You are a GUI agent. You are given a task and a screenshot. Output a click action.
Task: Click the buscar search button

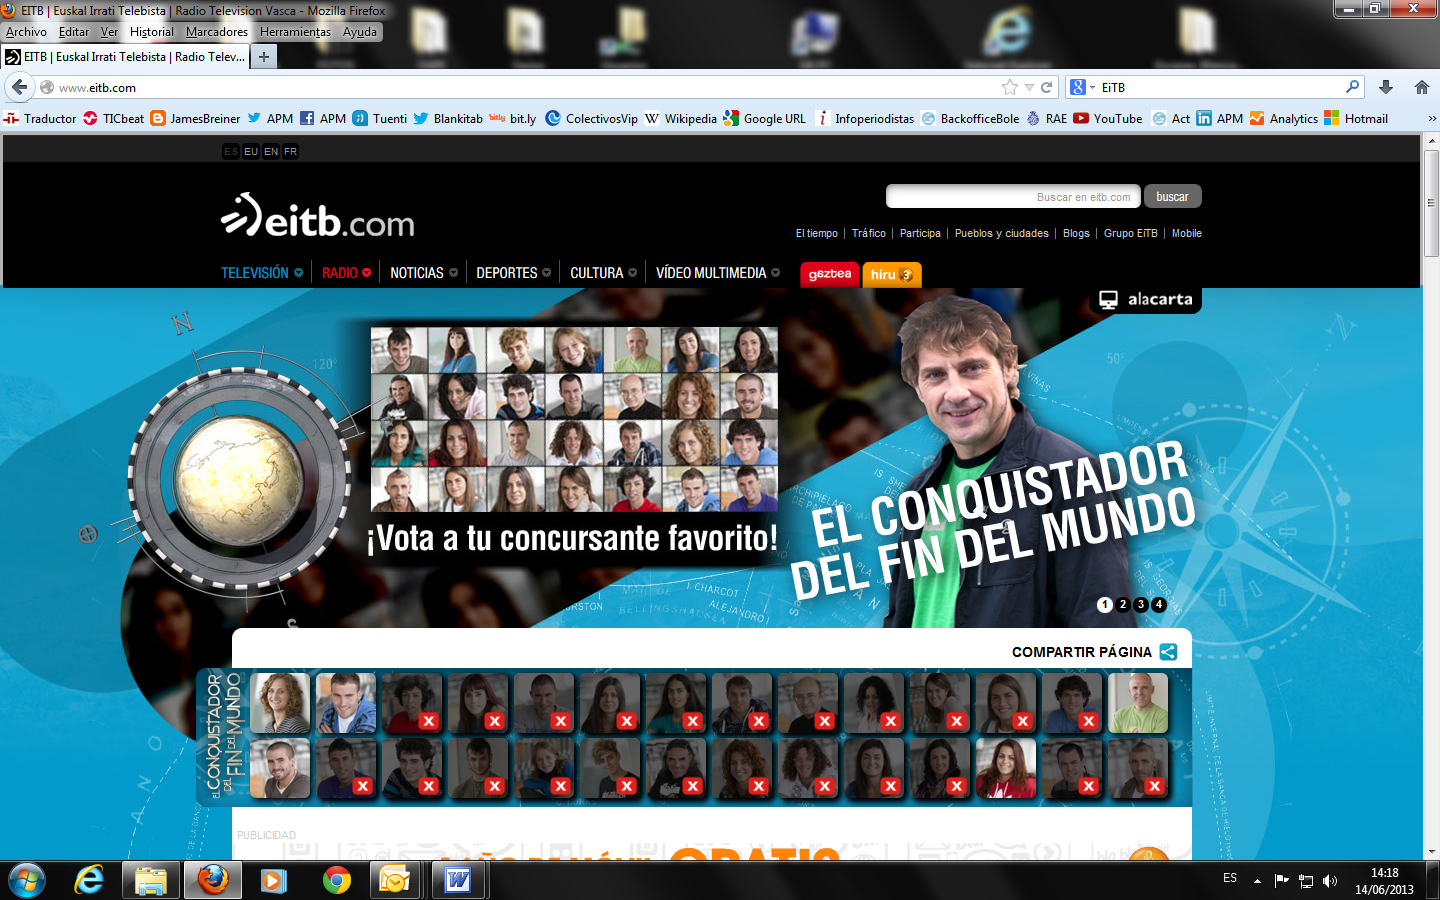tap(1173, 197)
